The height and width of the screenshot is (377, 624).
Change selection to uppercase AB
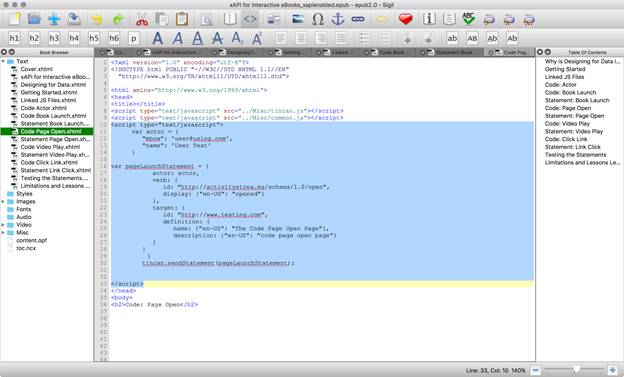click(x=472, y=38)
